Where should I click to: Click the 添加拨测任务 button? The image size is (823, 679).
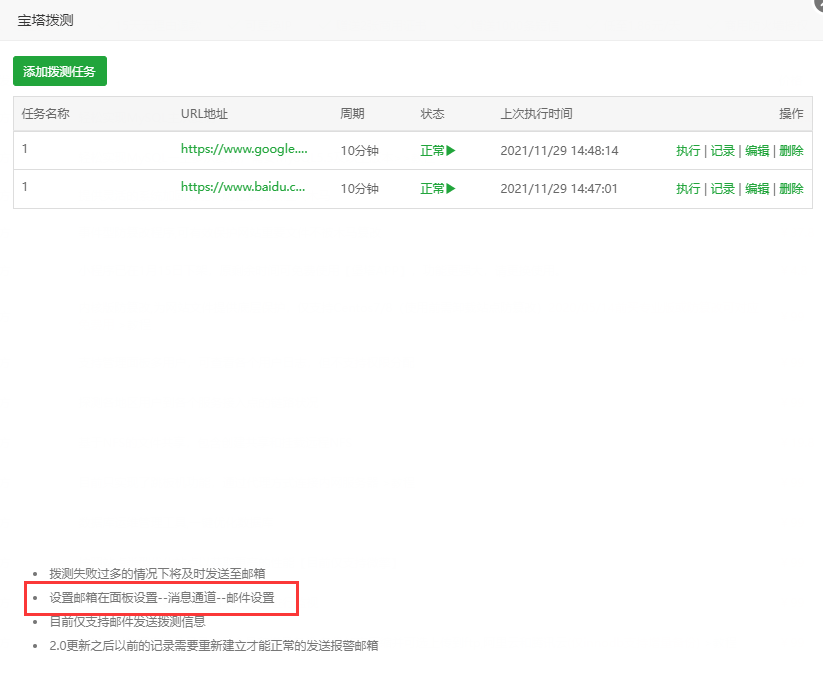coord(60,72)
